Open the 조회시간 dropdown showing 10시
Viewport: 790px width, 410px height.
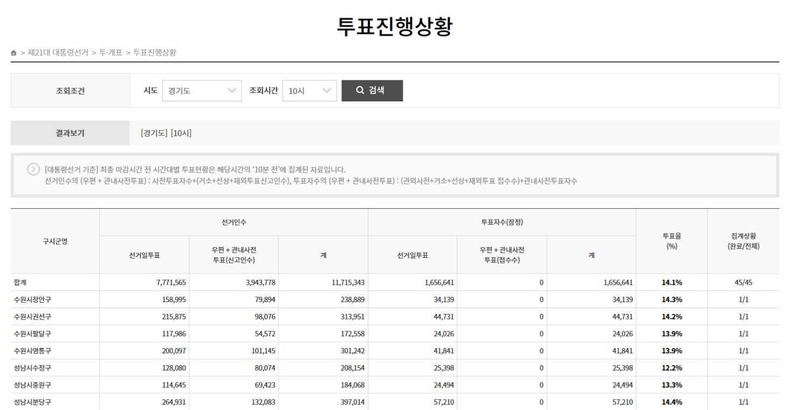coord(309,91)
